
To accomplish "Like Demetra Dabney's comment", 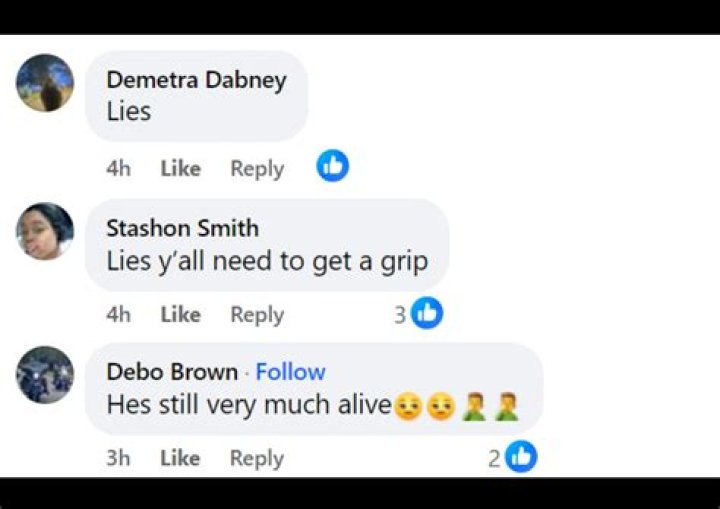I will (x=180, y=169).
